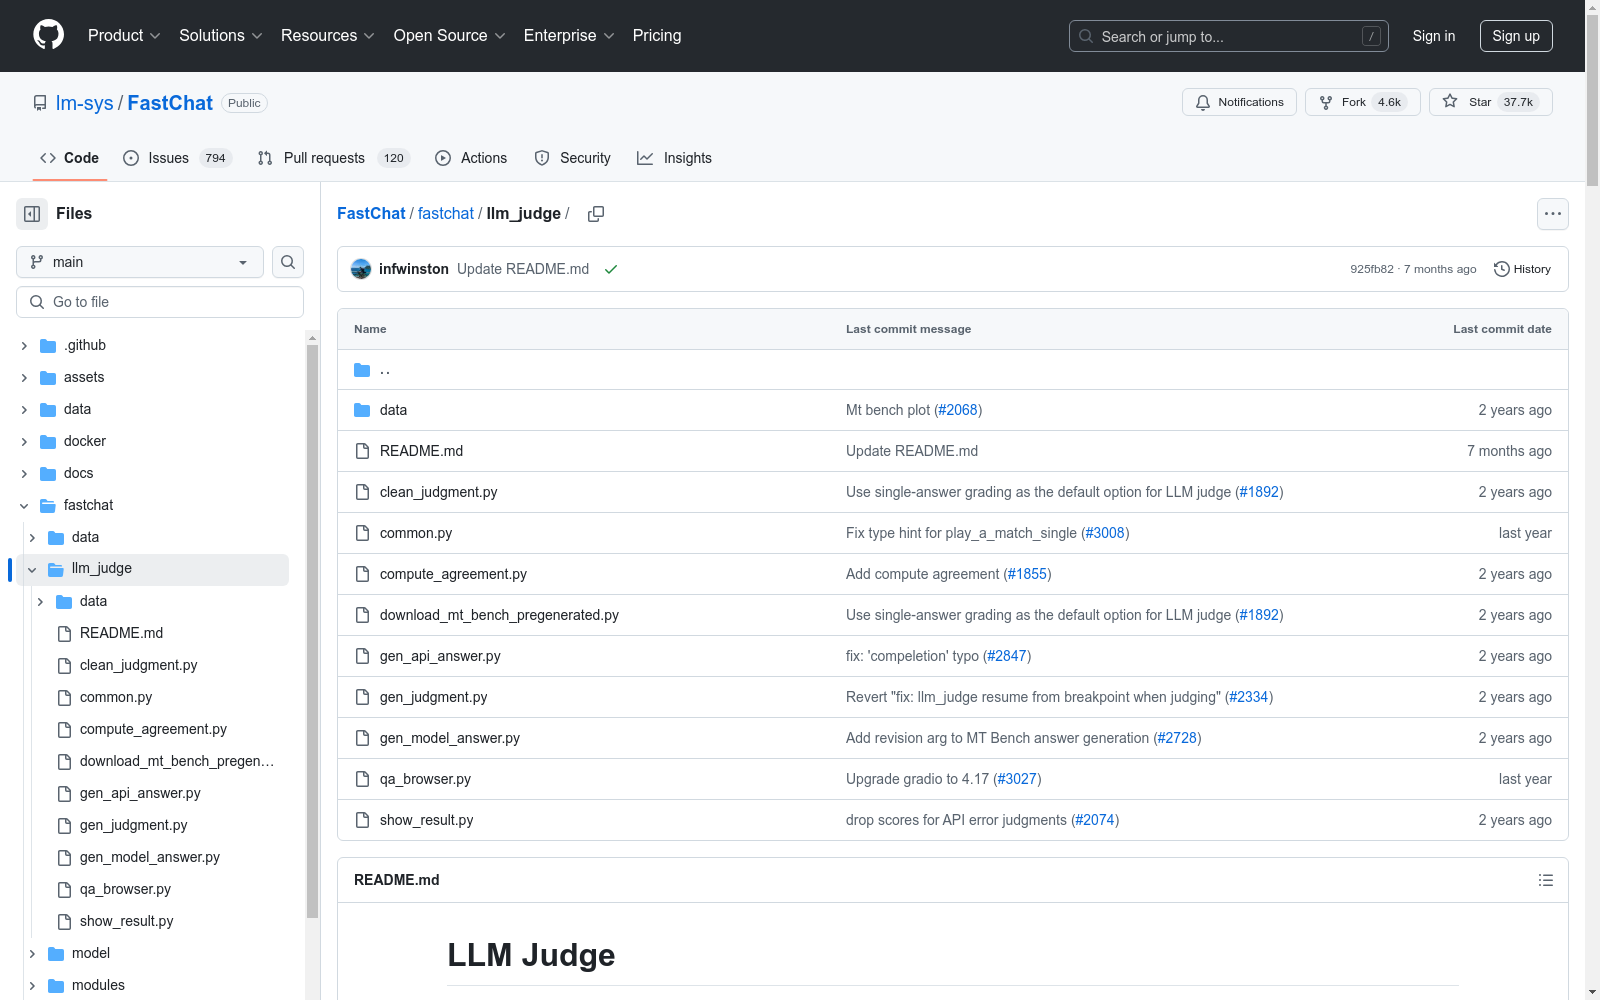Focus the Search or jump to field
The image size is (1600, 1000).
tap(1228, 36)
